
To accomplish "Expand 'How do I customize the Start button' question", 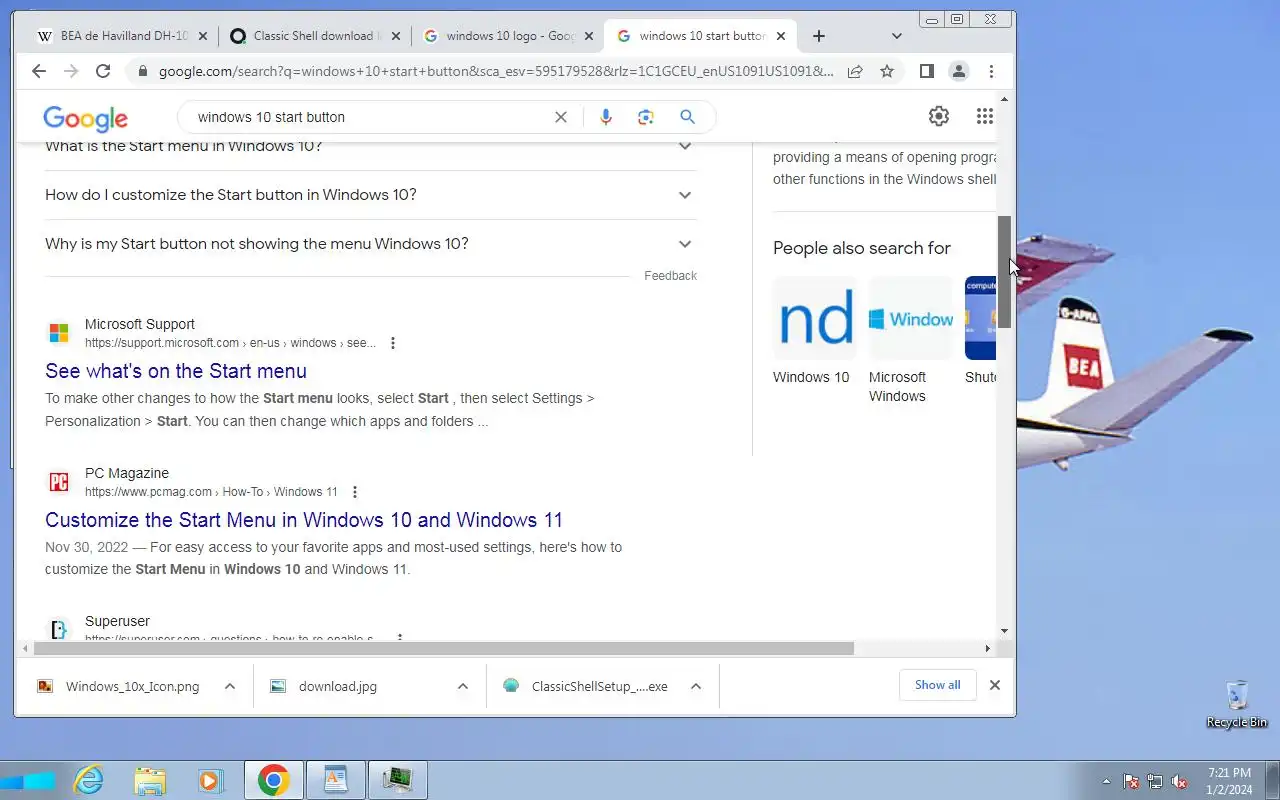I will click(x=371, y=195).
